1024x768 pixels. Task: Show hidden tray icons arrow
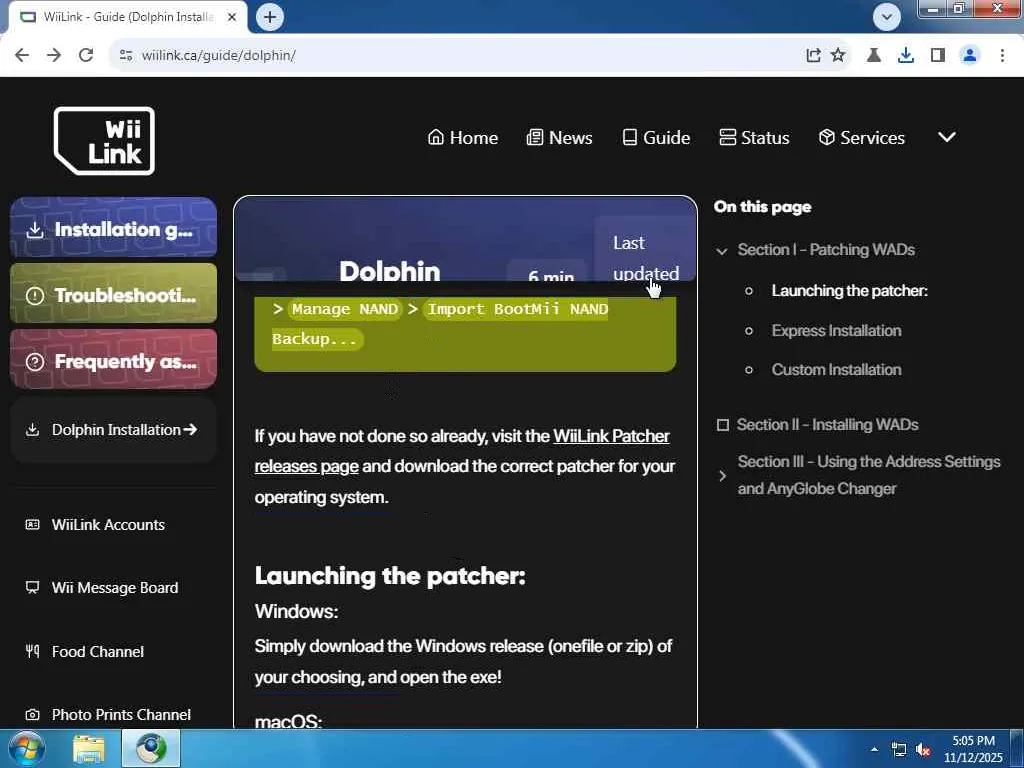[x=874, y=749]
